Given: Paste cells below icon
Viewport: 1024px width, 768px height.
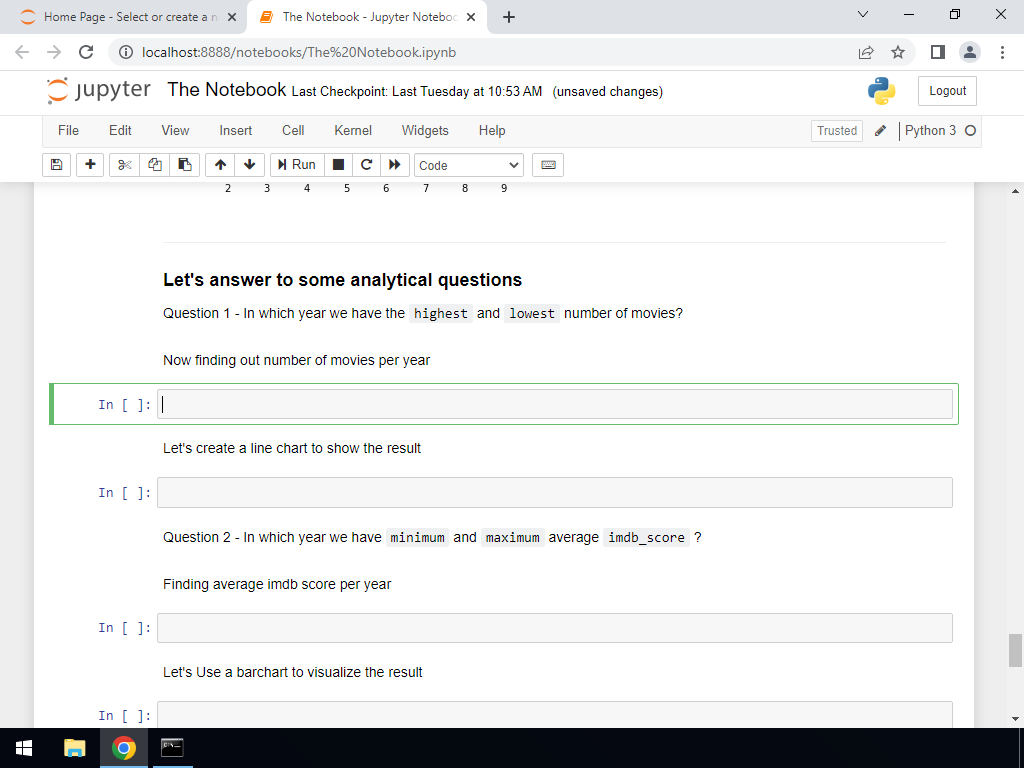Looking at the screenshot, I should pyautogui.click(x=185, y=165).
